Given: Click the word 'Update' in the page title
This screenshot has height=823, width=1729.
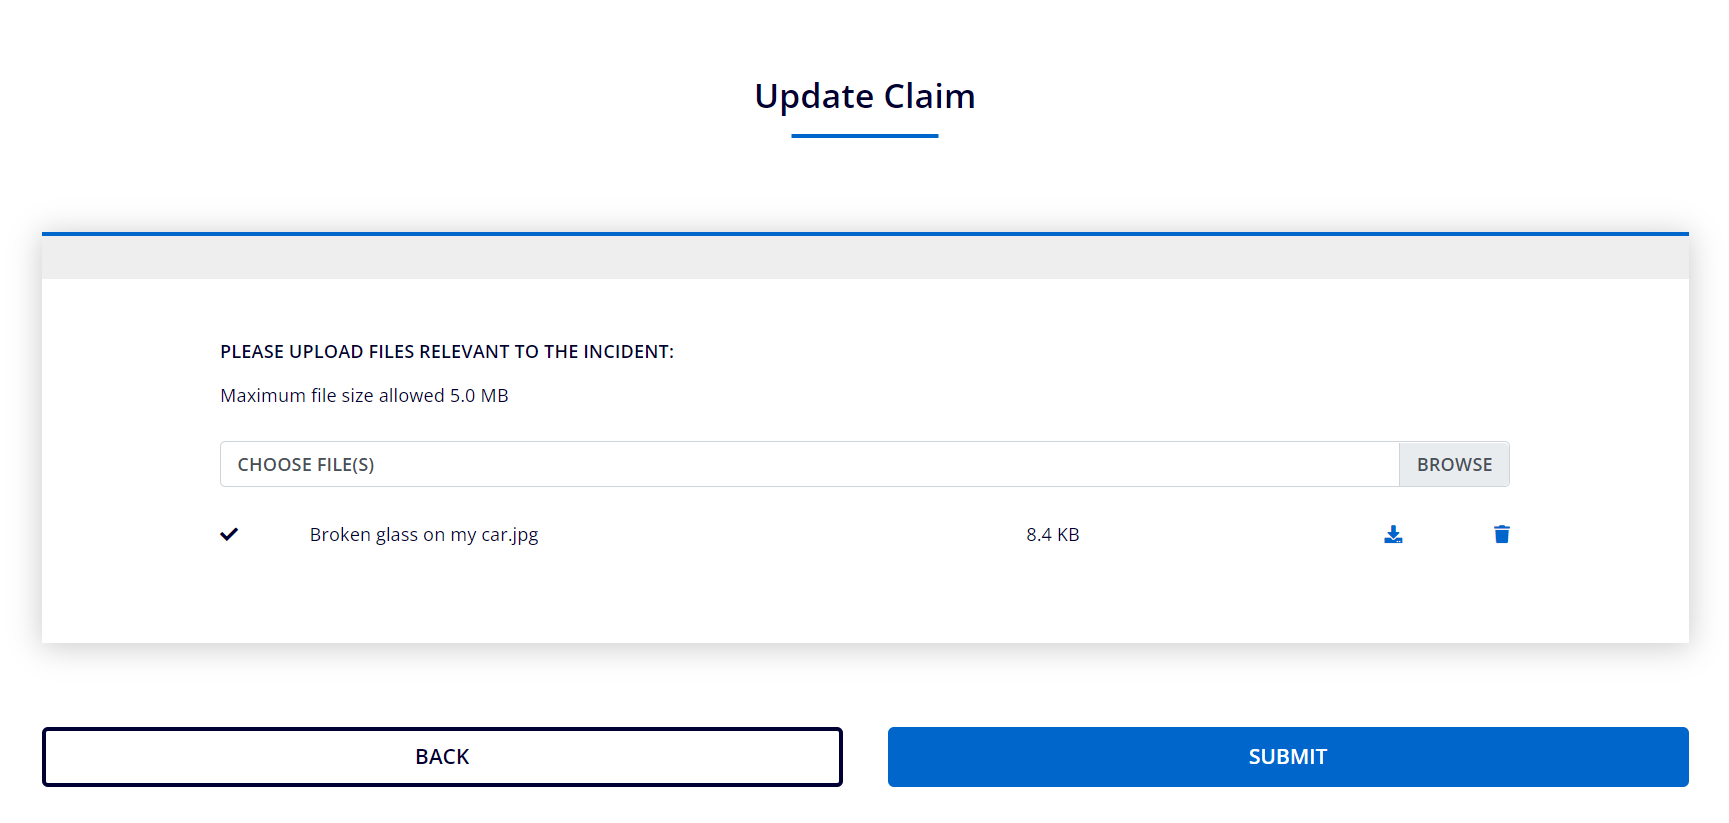Looking at the screenshot, I should [x=814, y=96].
